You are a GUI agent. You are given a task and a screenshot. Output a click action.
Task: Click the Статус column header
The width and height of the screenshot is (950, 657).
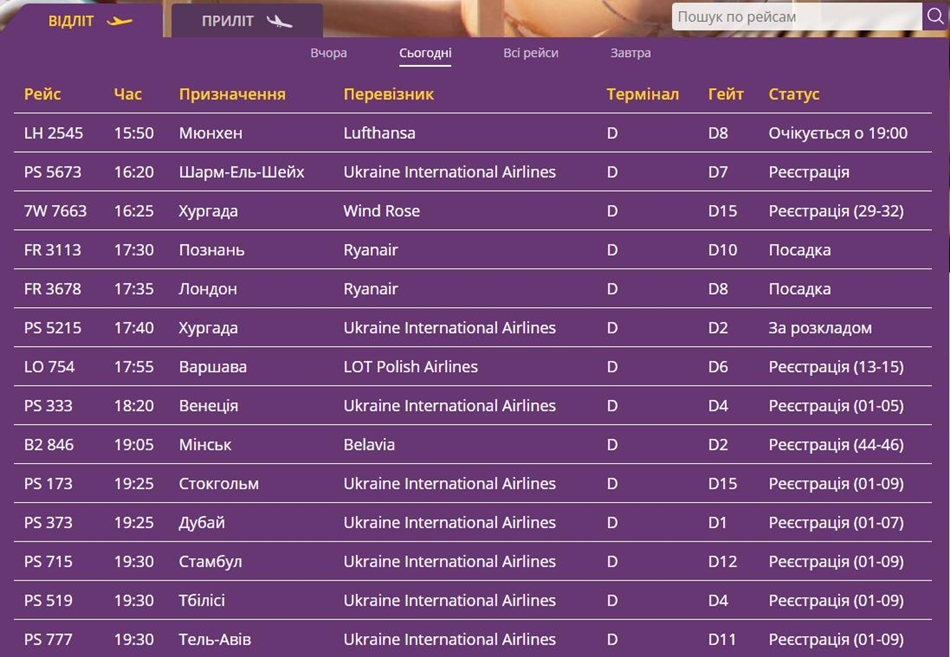(794, 95)
